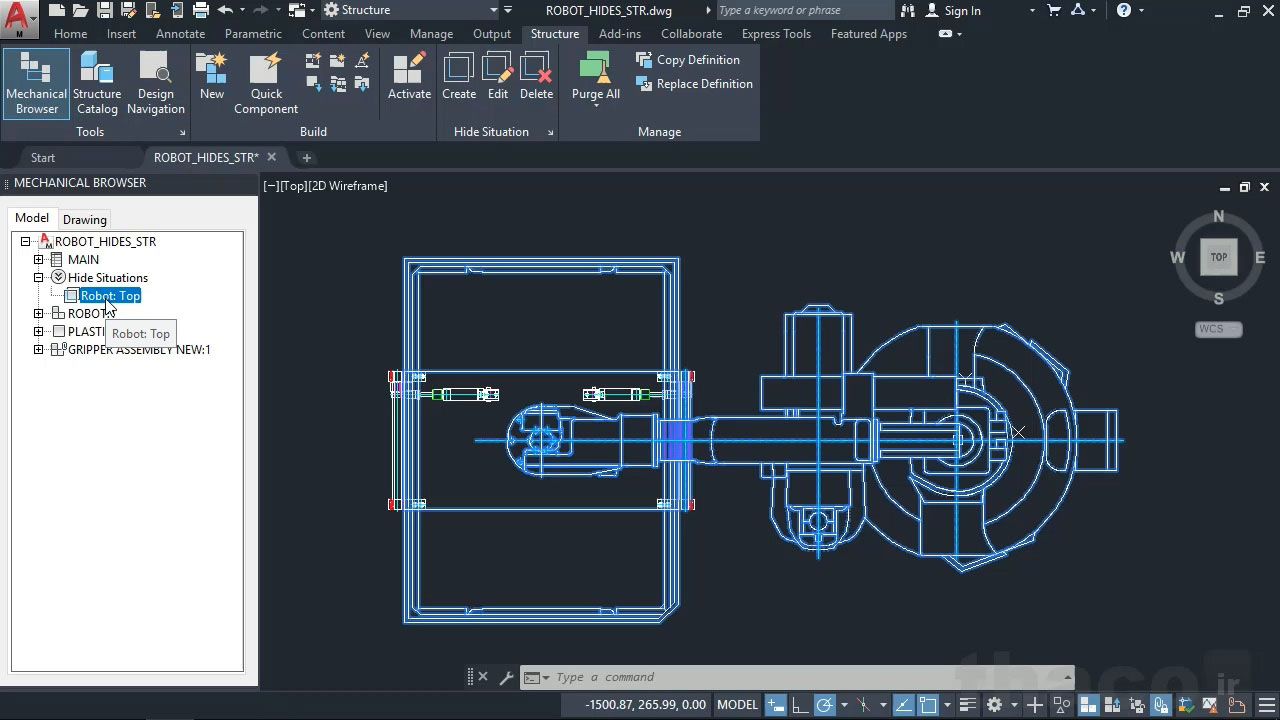Click the Replace Definition button
The height and width of the screenshot is (720, 1280).
[694, 84]
